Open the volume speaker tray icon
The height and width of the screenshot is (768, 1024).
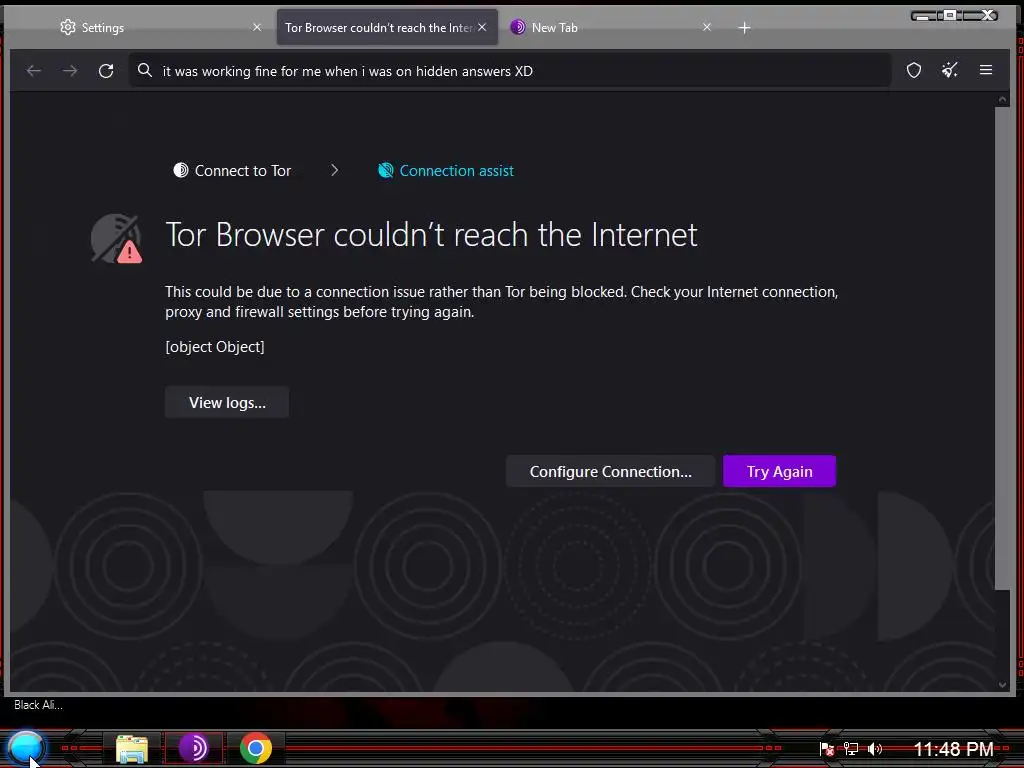[875, 749]
